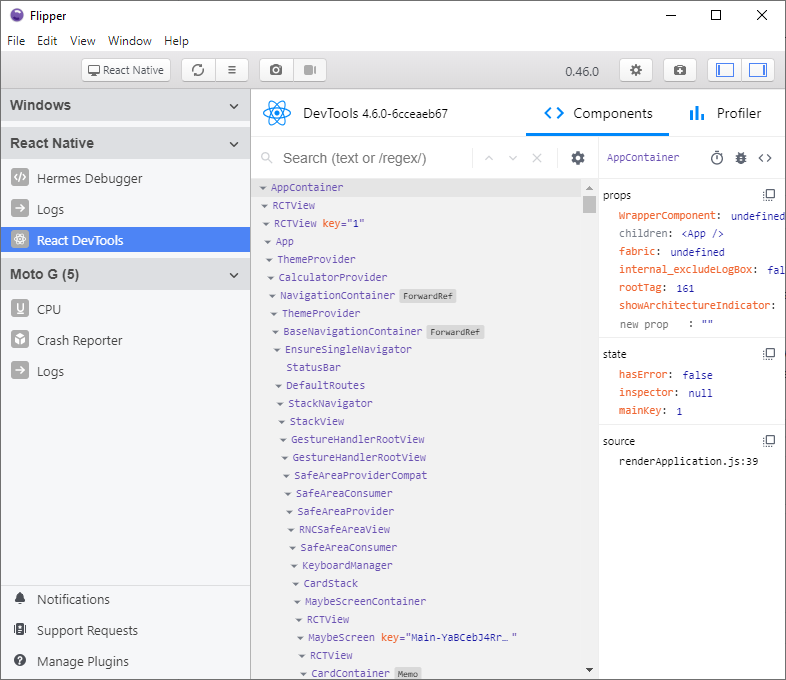
Task: Collapse the StackNavigator node
Action: 280,404
